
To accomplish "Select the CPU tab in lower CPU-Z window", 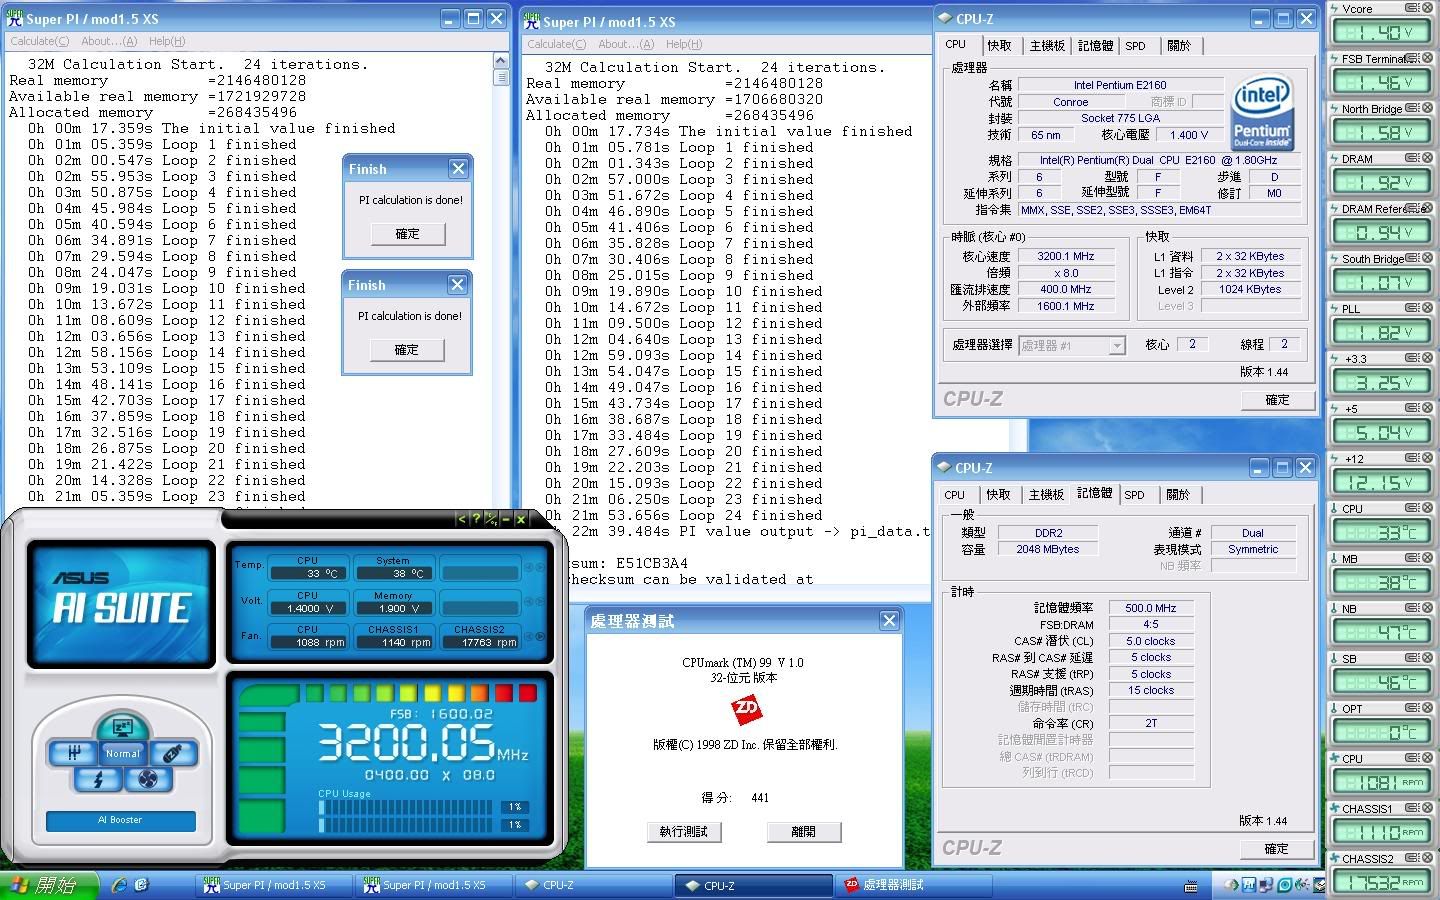I will click(x=955, y=494).
